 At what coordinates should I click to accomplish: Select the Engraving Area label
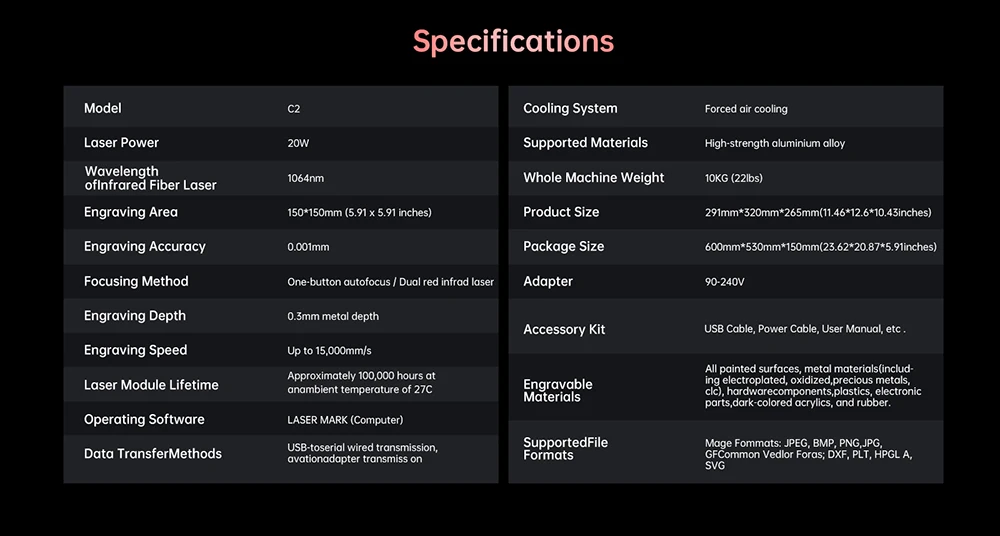(x=131, y=212)
